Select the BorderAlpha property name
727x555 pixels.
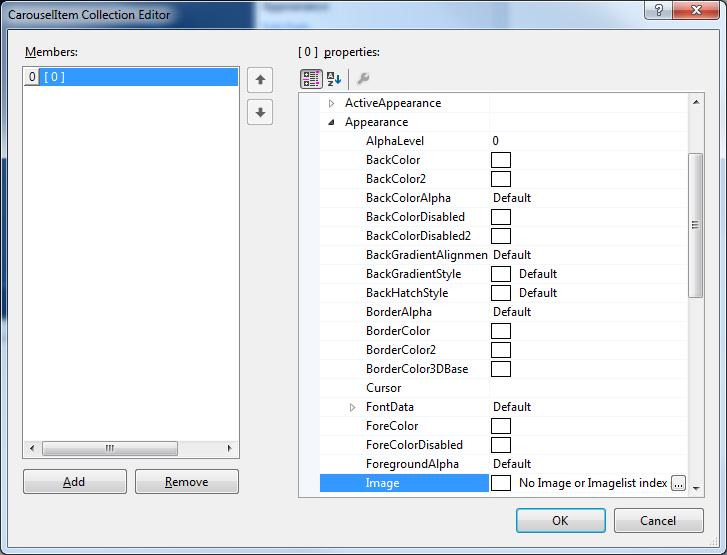click(399, 312)
